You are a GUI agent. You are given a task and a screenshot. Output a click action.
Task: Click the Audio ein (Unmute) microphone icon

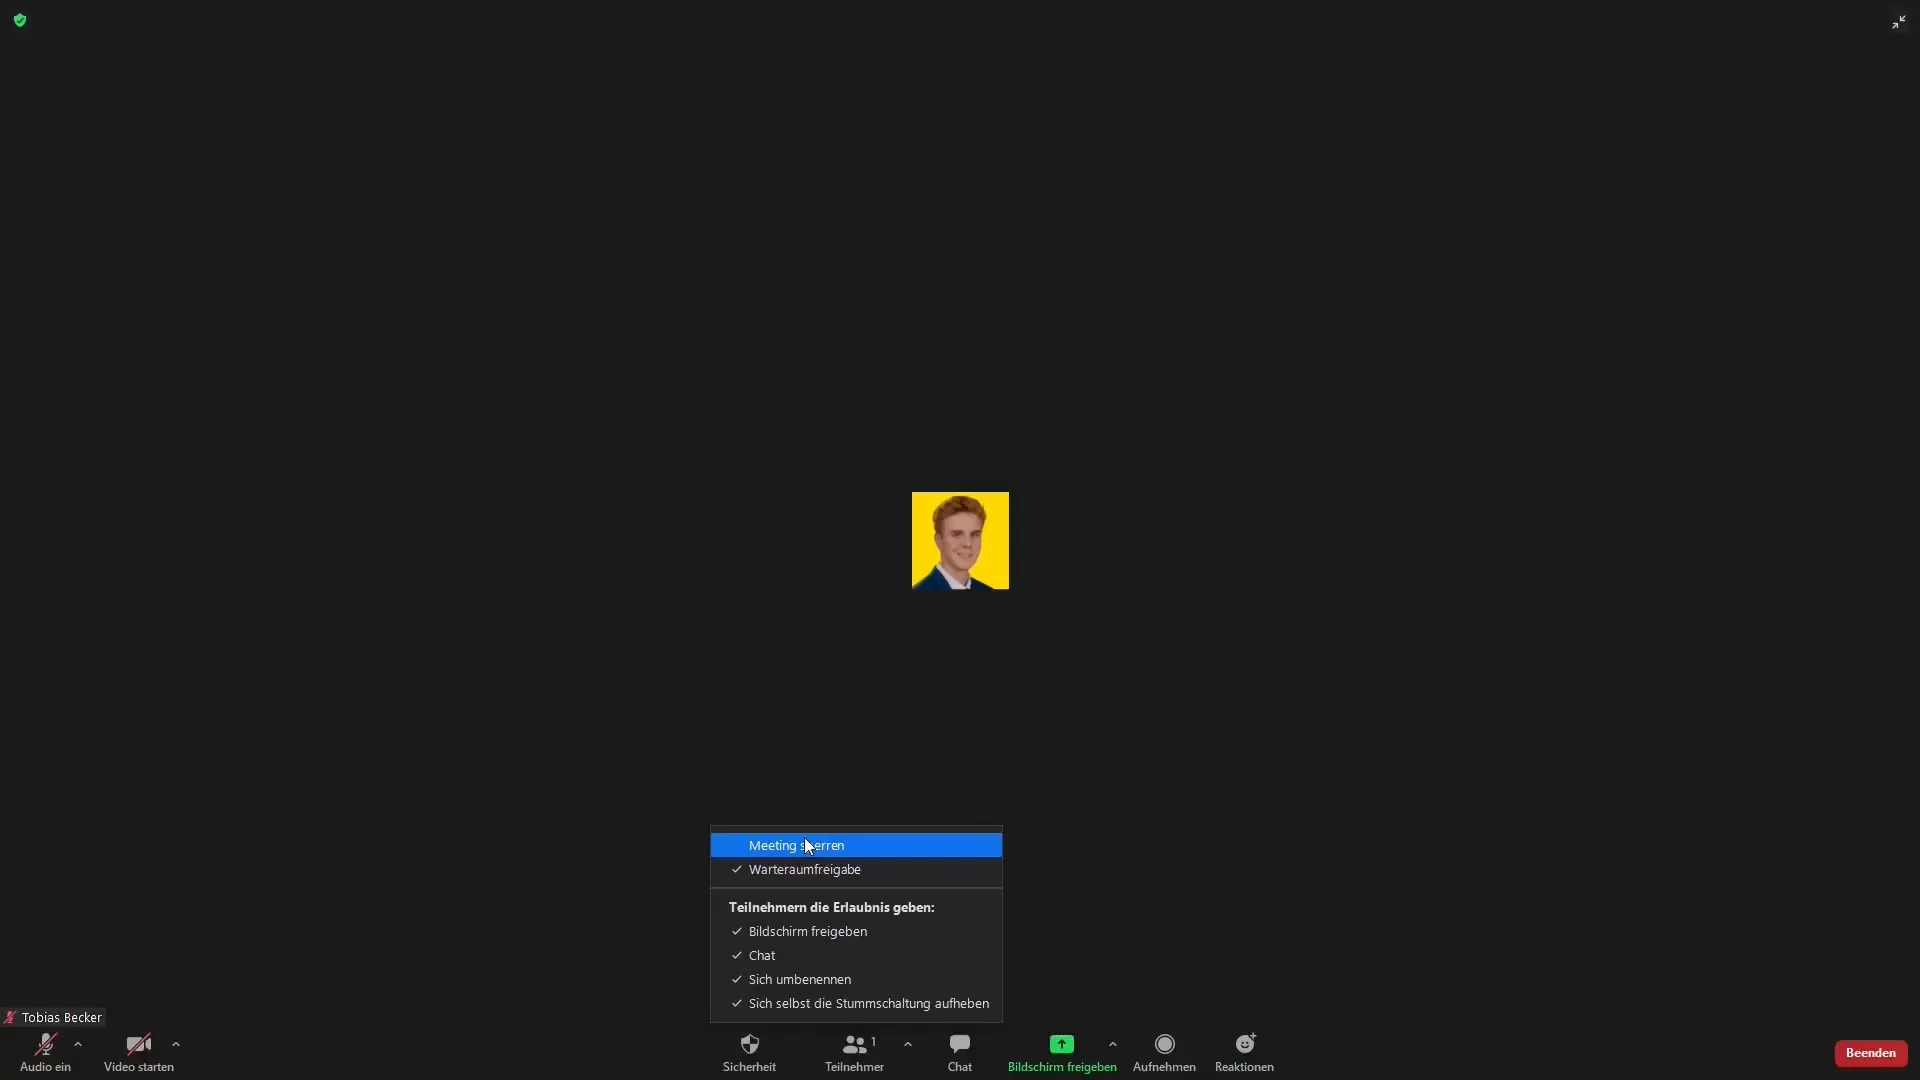(45, 1044)
